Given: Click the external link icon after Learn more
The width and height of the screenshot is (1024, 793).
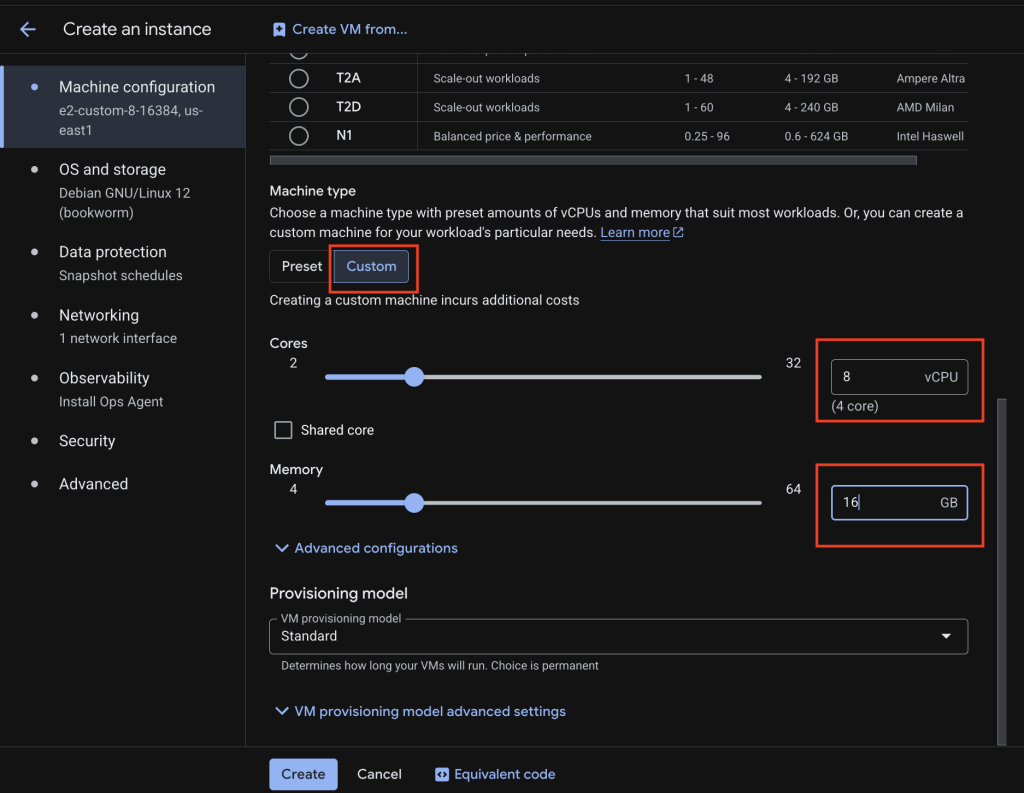Looking at the screenshot, I should click(679, 232).
